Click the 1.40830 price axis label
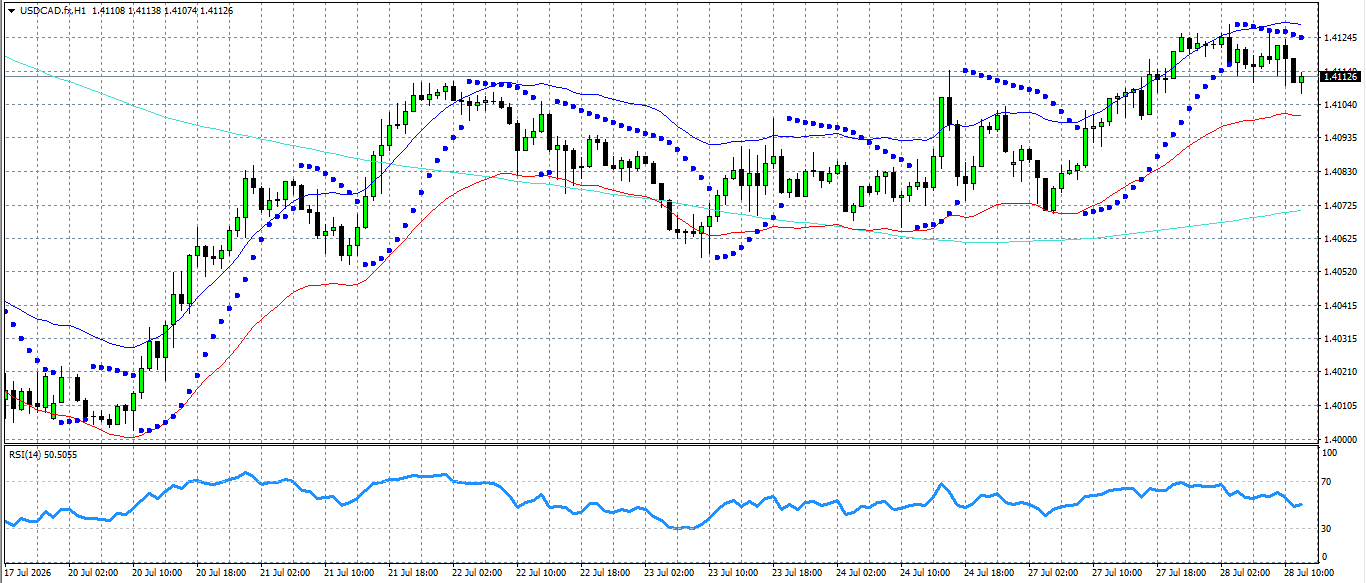 click(x=1340, y=172)
